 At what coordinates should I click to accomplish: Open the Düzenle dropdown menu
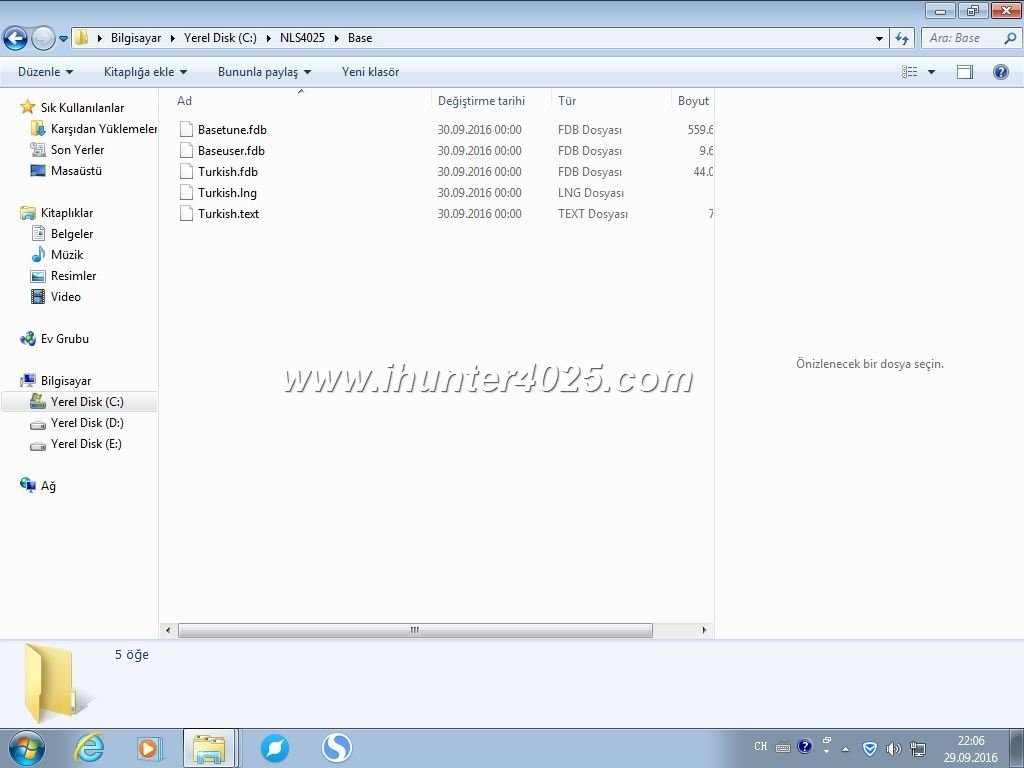[45, 72]
